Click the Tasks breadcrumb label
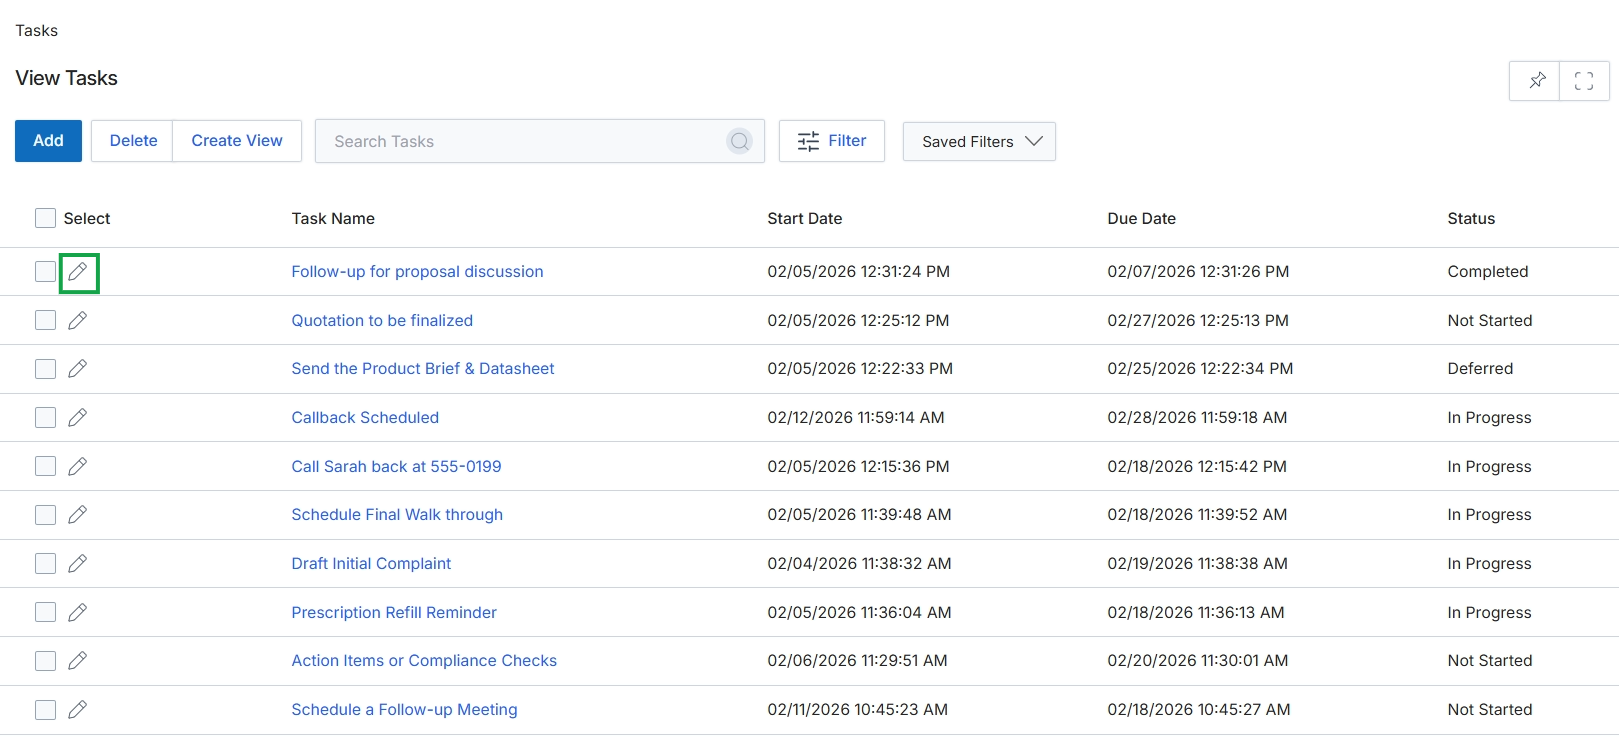This screenshot has width=1619, height=755. pos(37,31)
